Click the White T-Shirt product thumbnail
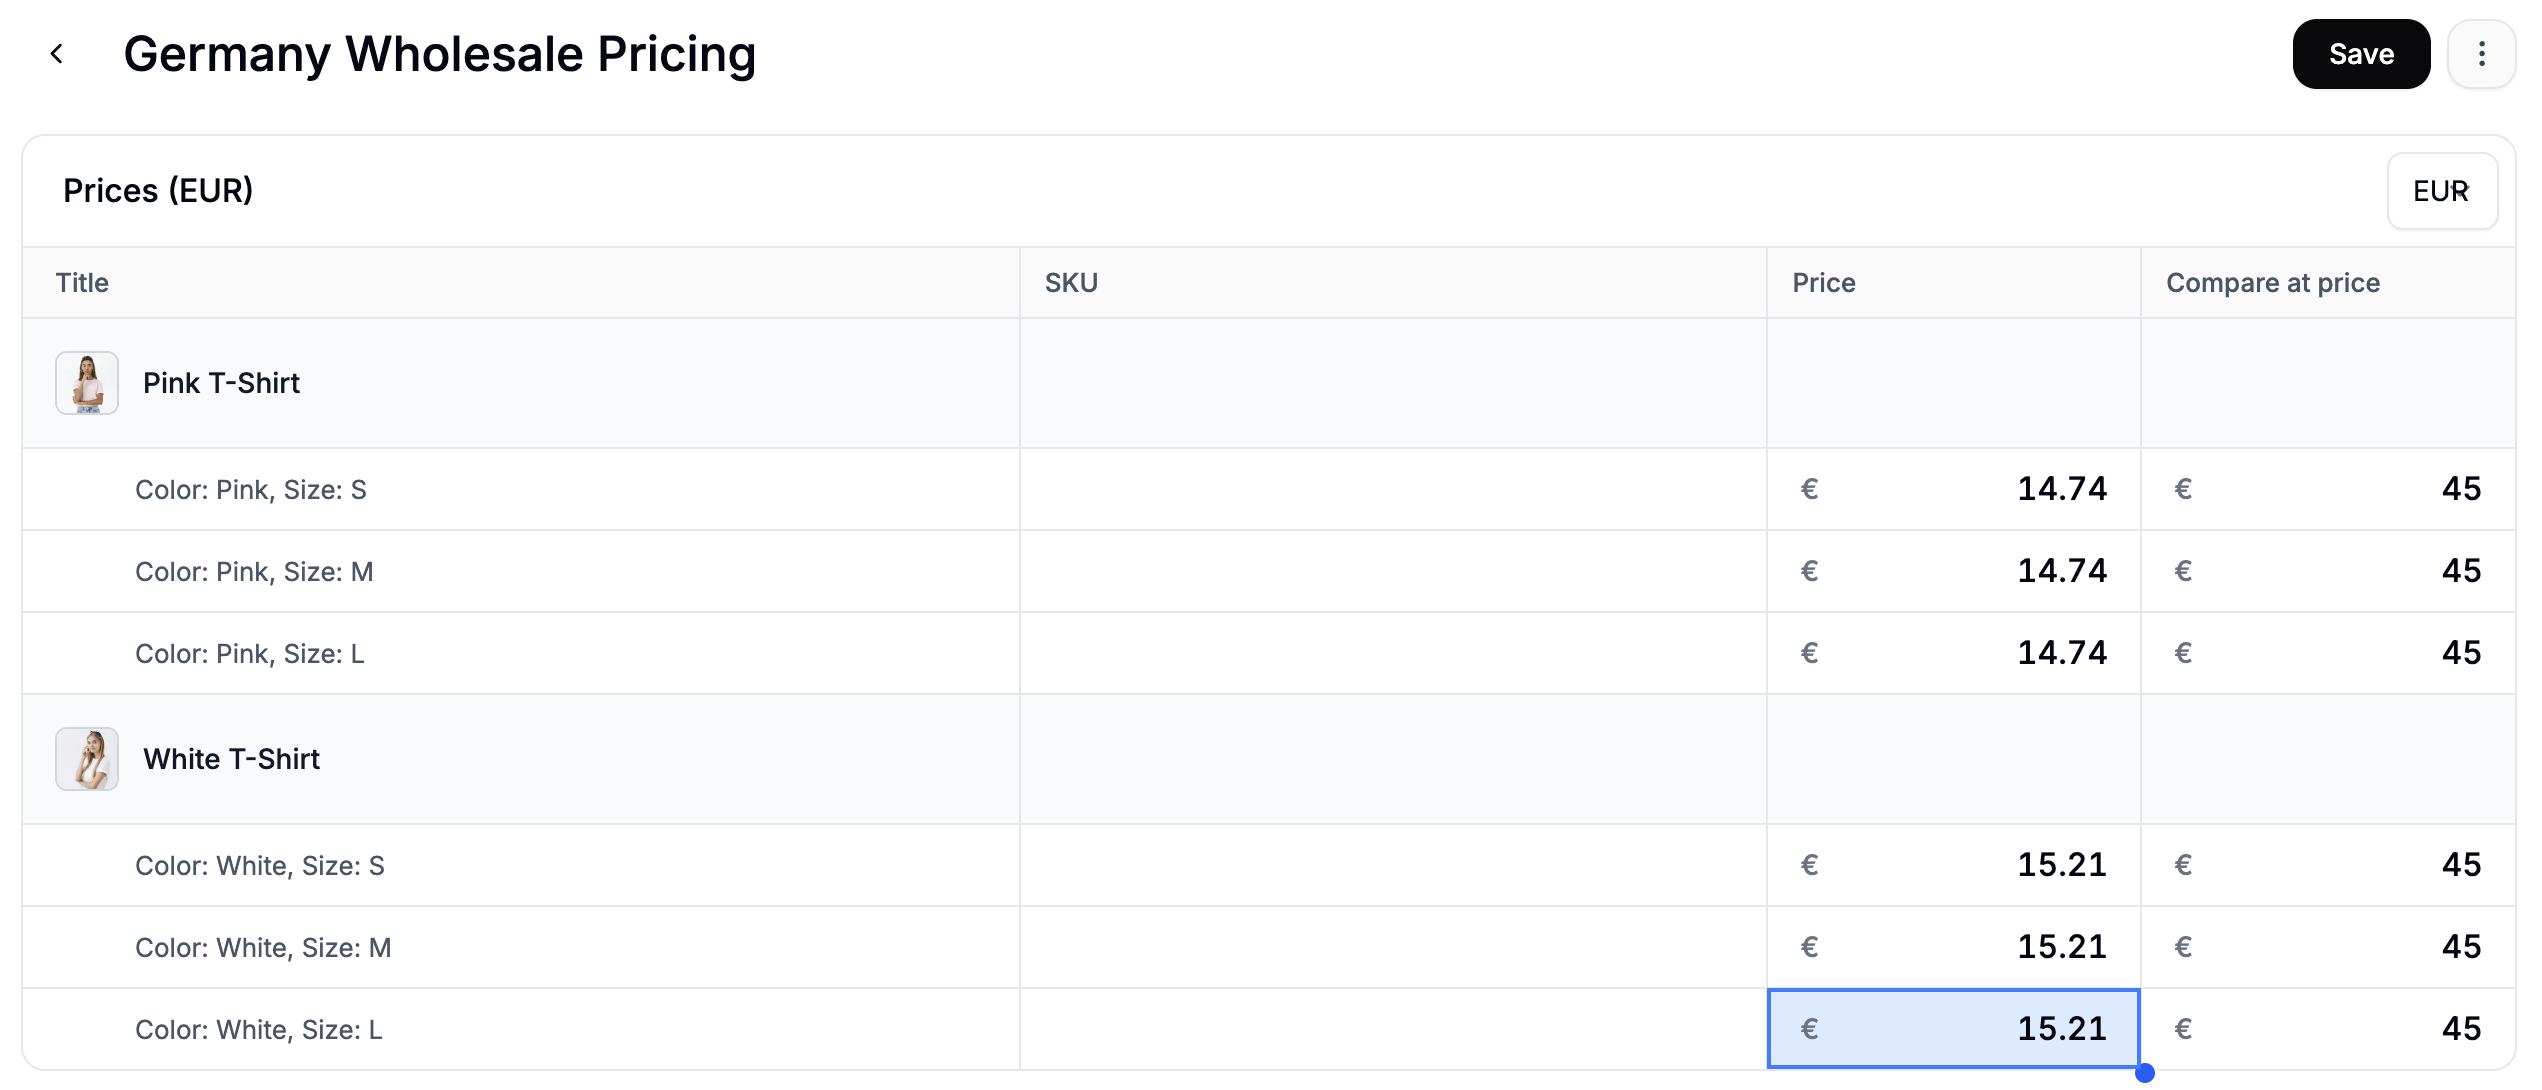2542x1090 pixels. click(86, 758)
